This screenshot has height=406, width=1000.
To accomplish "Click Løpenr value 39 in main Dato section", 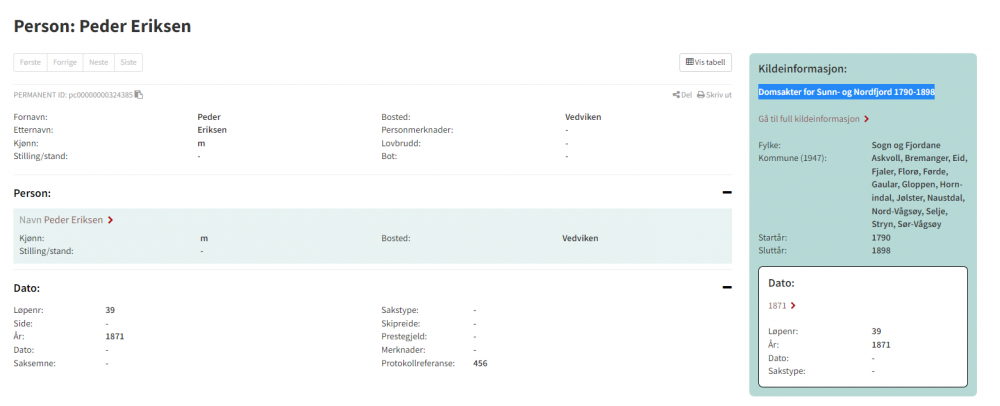I will tap(110, 310).
